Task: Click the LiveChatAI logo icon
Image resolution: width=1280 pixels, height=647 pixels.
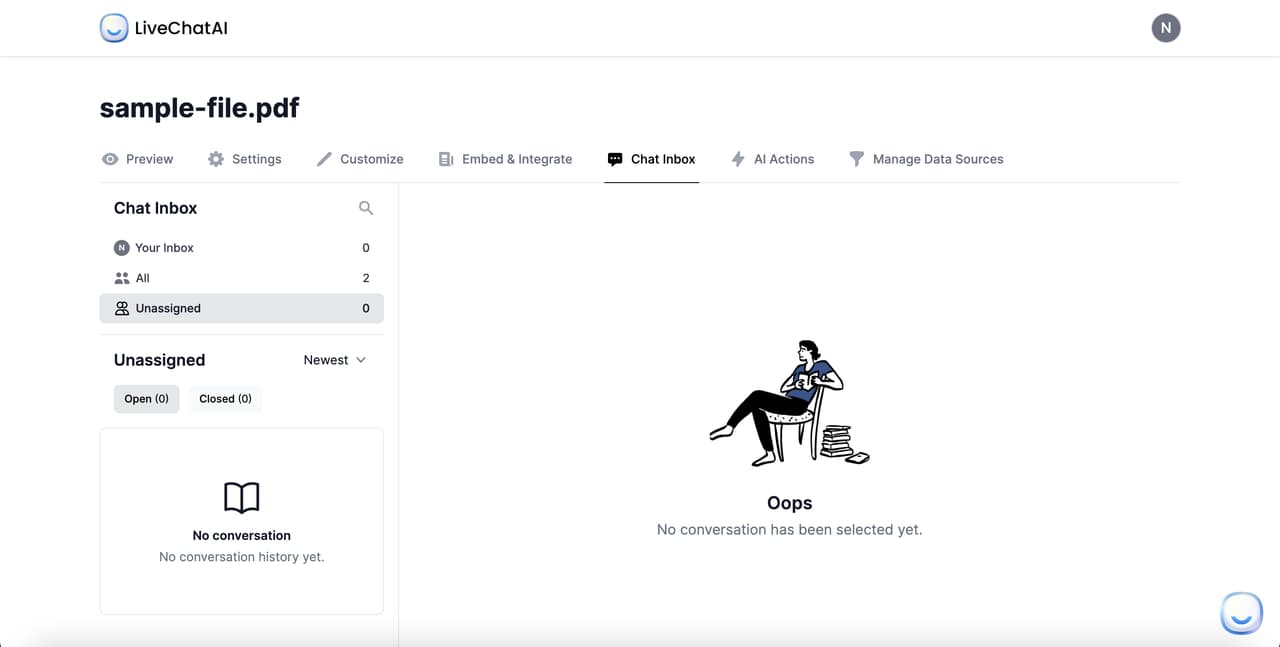Action: [x=114, y=28]
